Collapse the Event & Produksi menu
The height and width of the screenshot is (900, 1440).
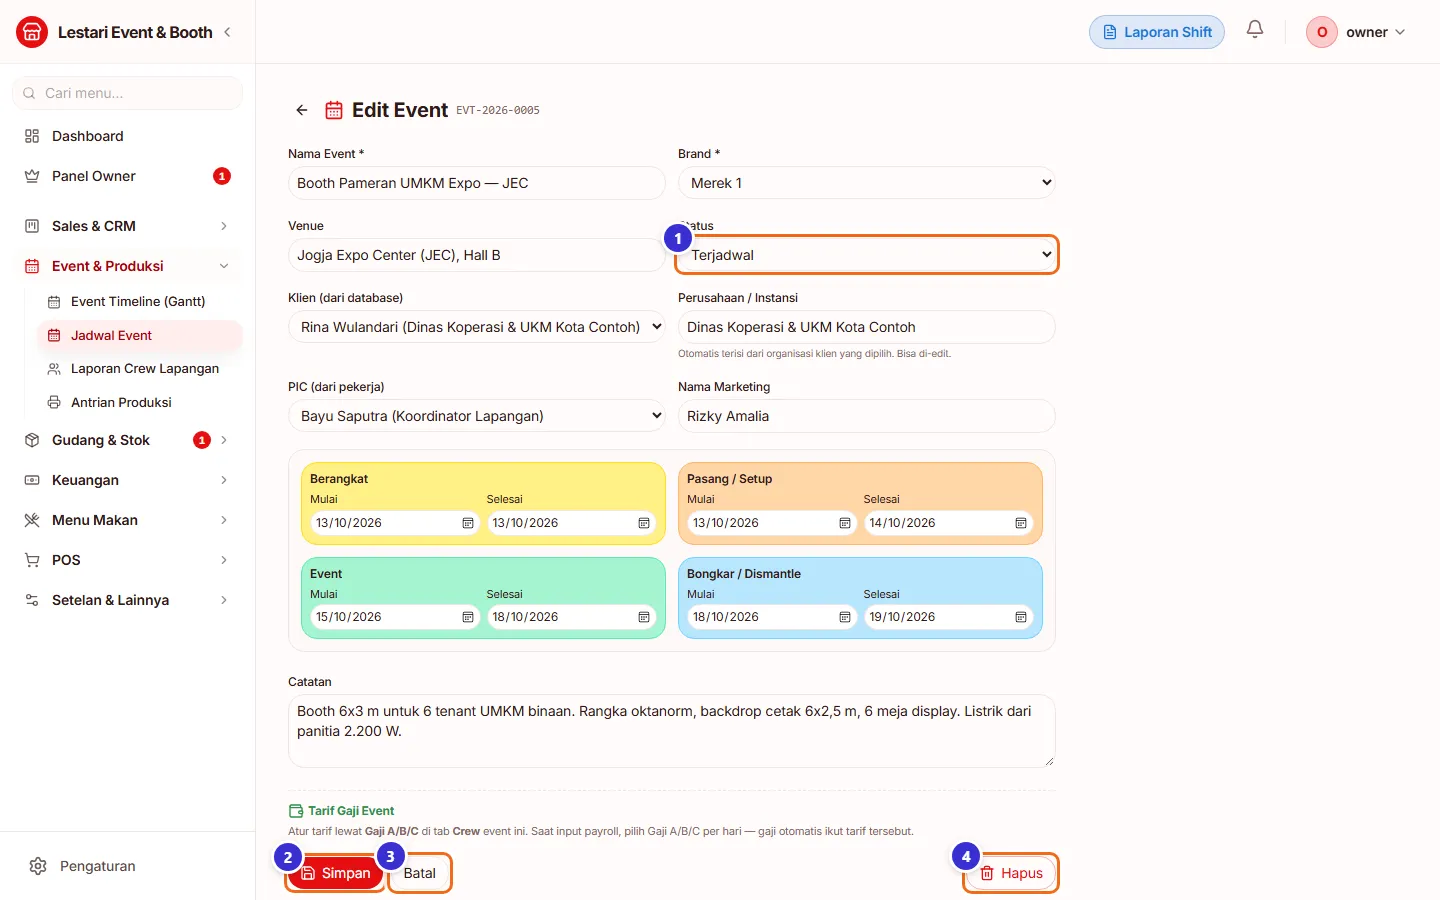point(128,266)
